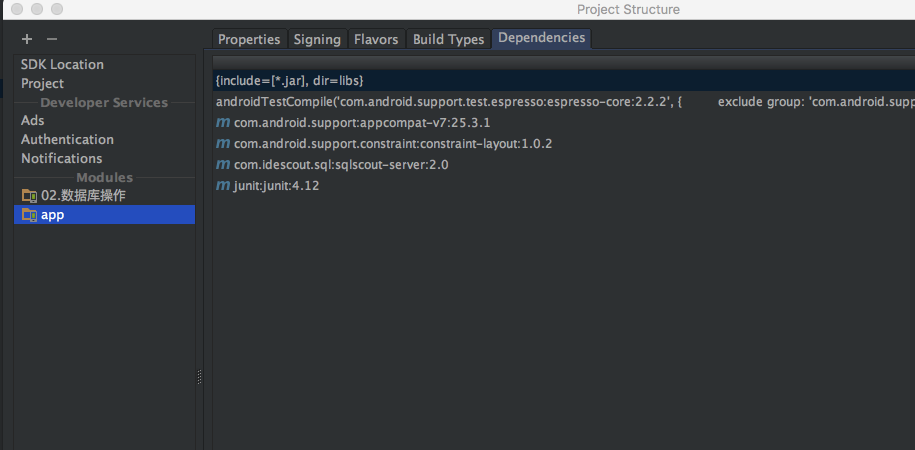Open the Project settings entry
Viewport: 915px width, 450px height.
[x=42, y=83]
